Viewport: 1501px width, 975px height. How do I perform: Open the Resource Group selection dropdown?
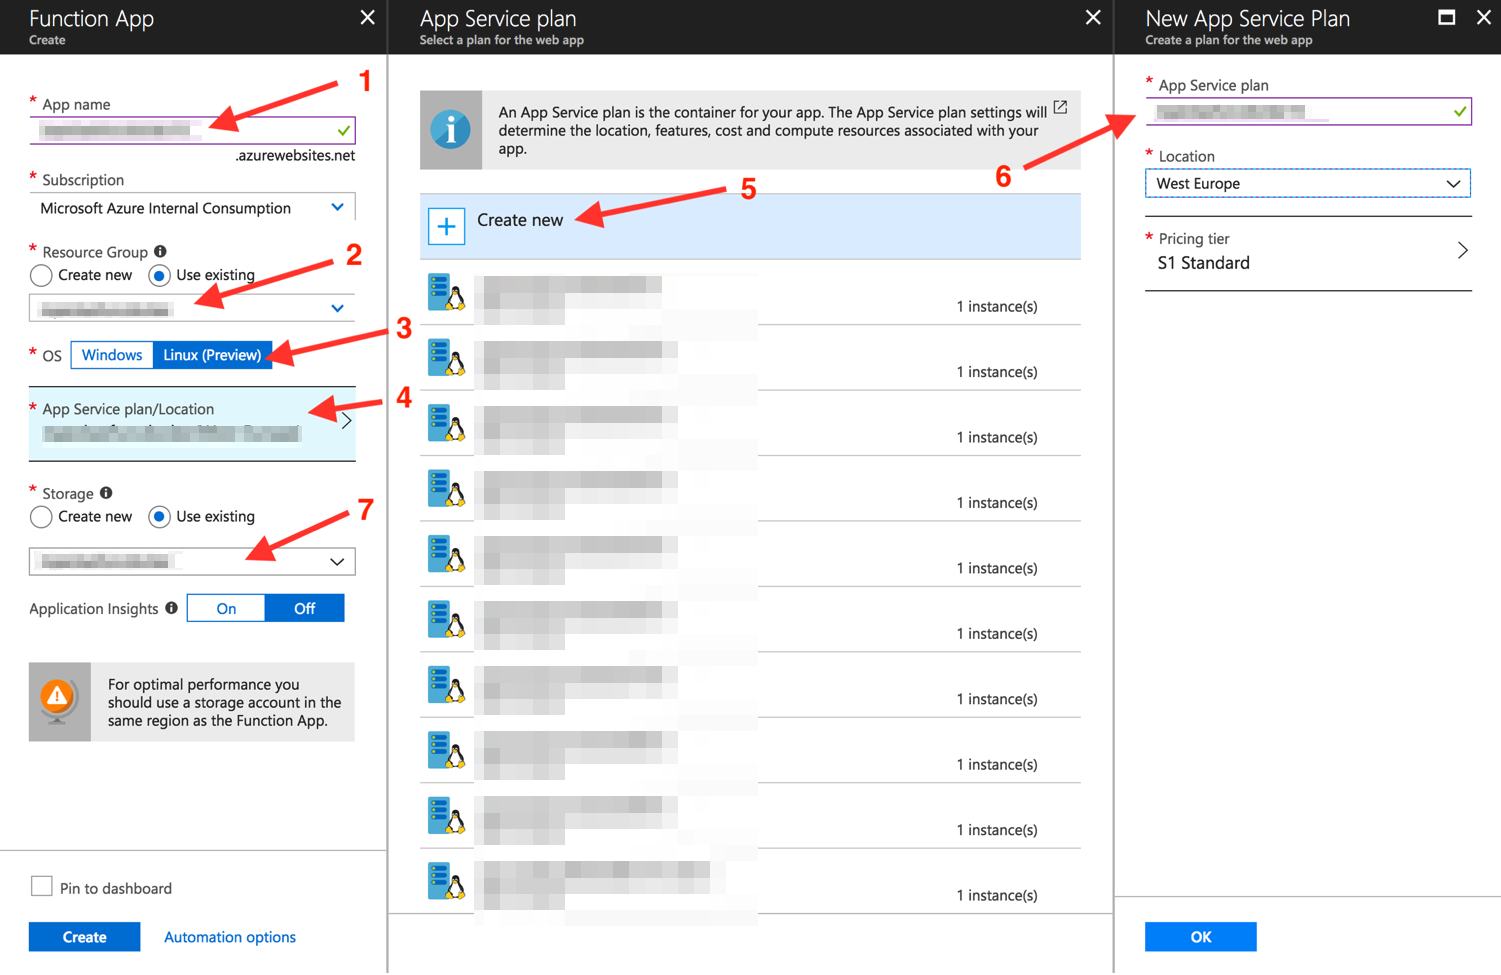click(x=192, y=308)
